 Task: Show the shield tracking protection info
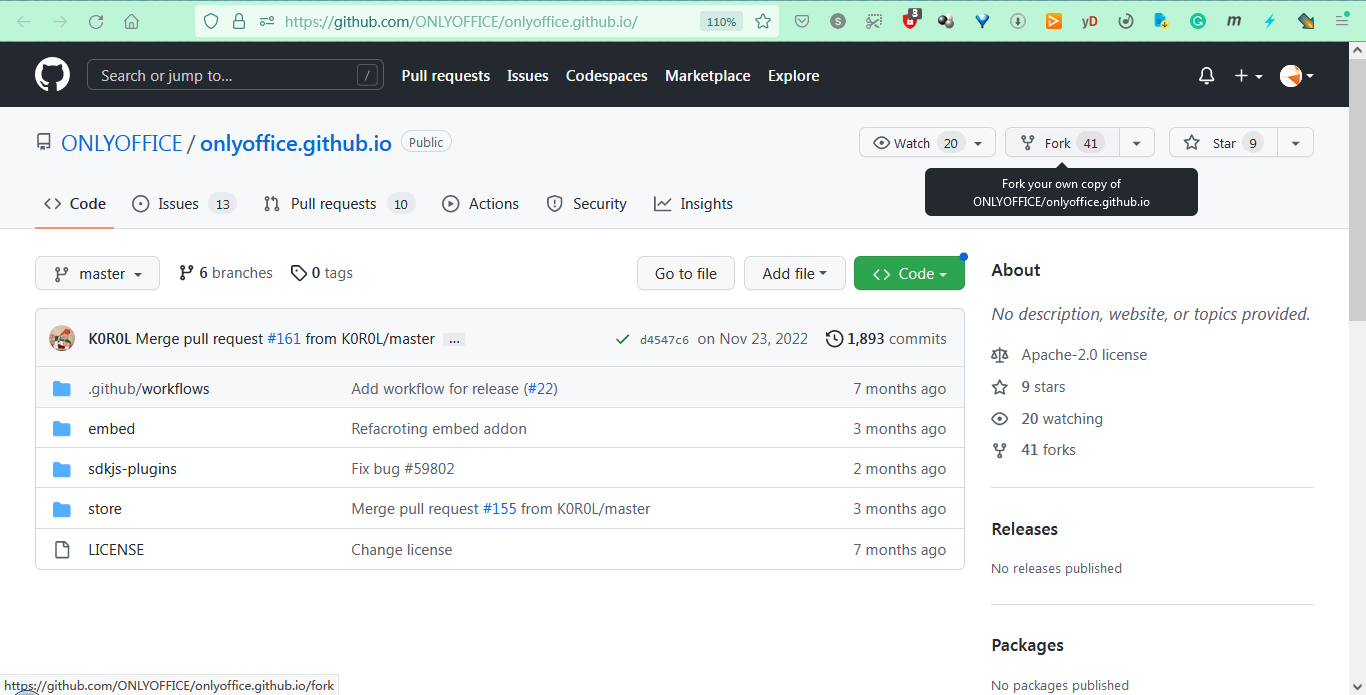point(210,21)
